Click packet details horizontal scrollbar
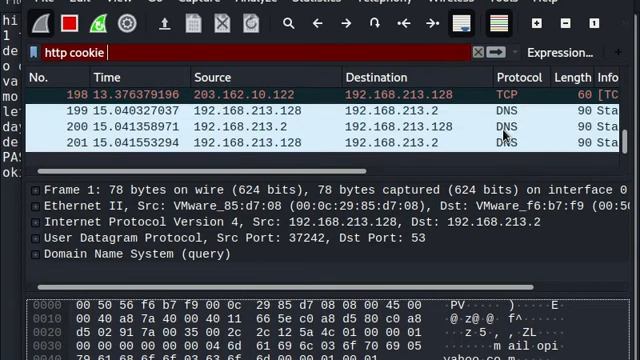 tap(285, 287)
